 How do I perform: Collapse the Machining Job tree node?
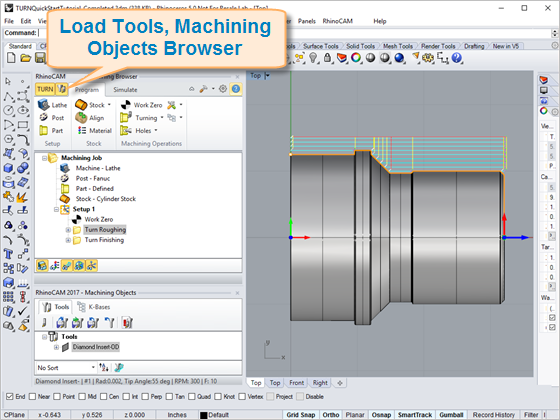(x=44, y=158)
